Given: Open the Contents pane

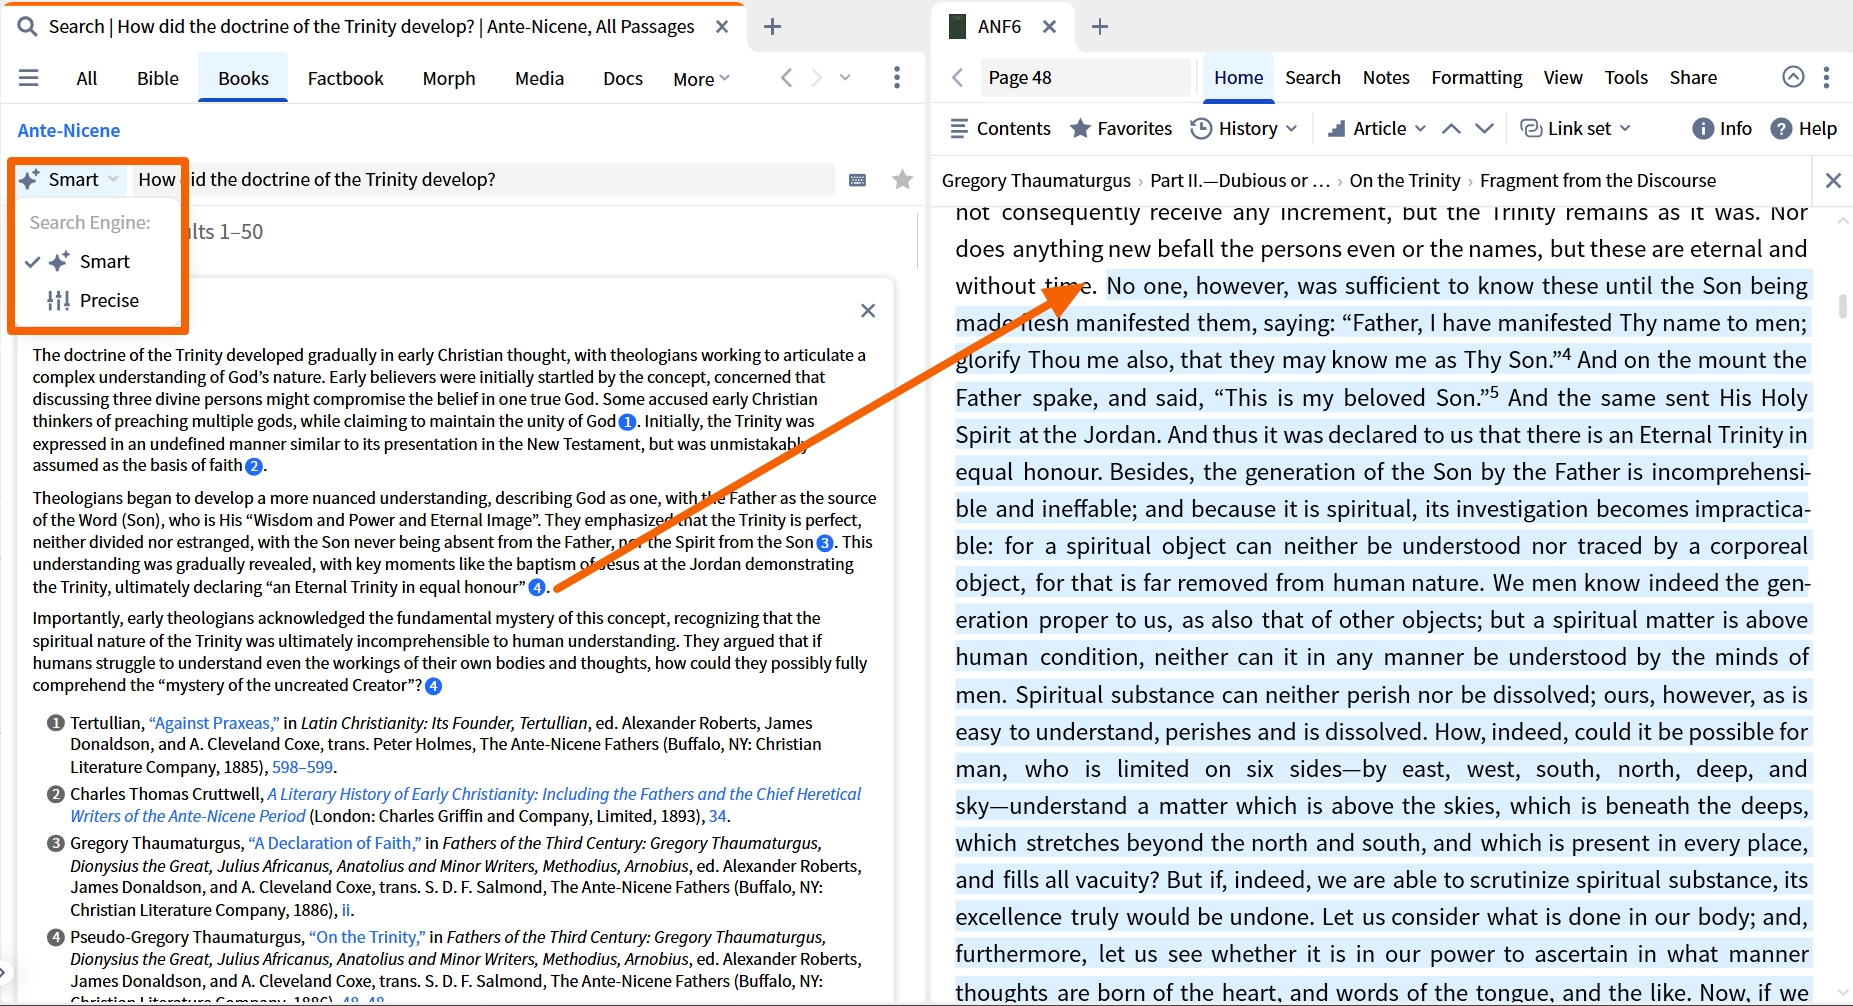Looking at the screenshot, I should click(x=1000, y=128).
